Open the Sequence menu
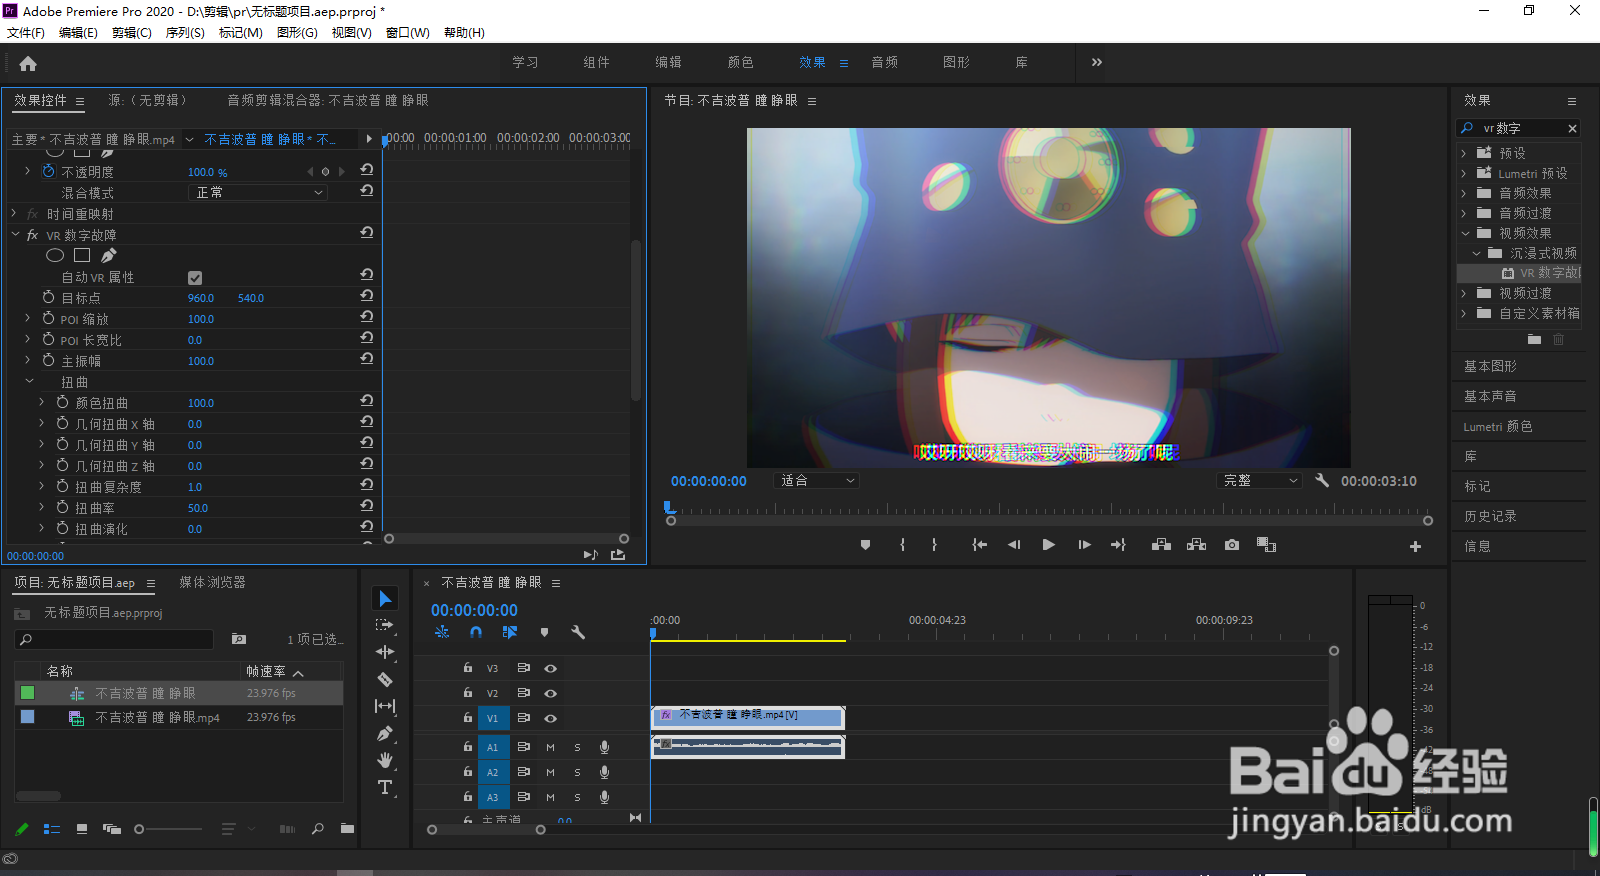The image size is (1600, 876). coord(185,33)
